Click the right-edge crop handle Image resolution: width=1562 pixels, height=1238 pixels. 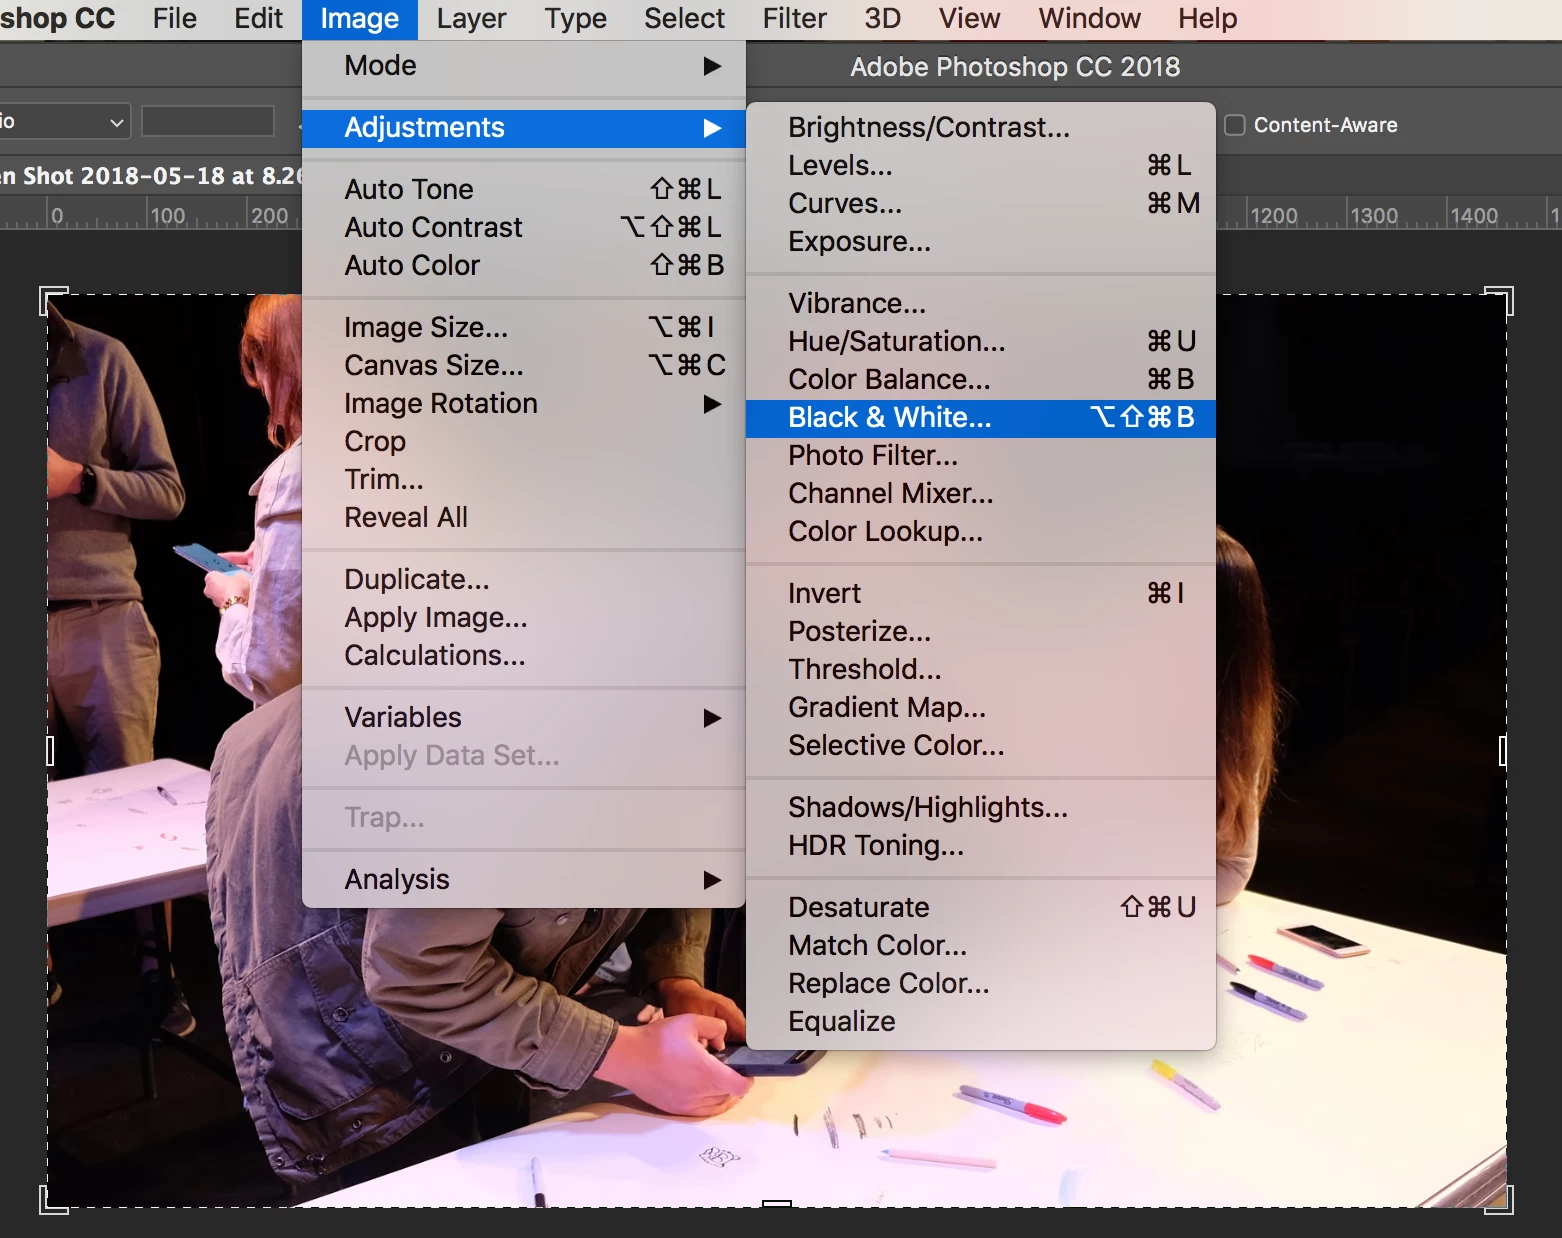(1503, 750)
